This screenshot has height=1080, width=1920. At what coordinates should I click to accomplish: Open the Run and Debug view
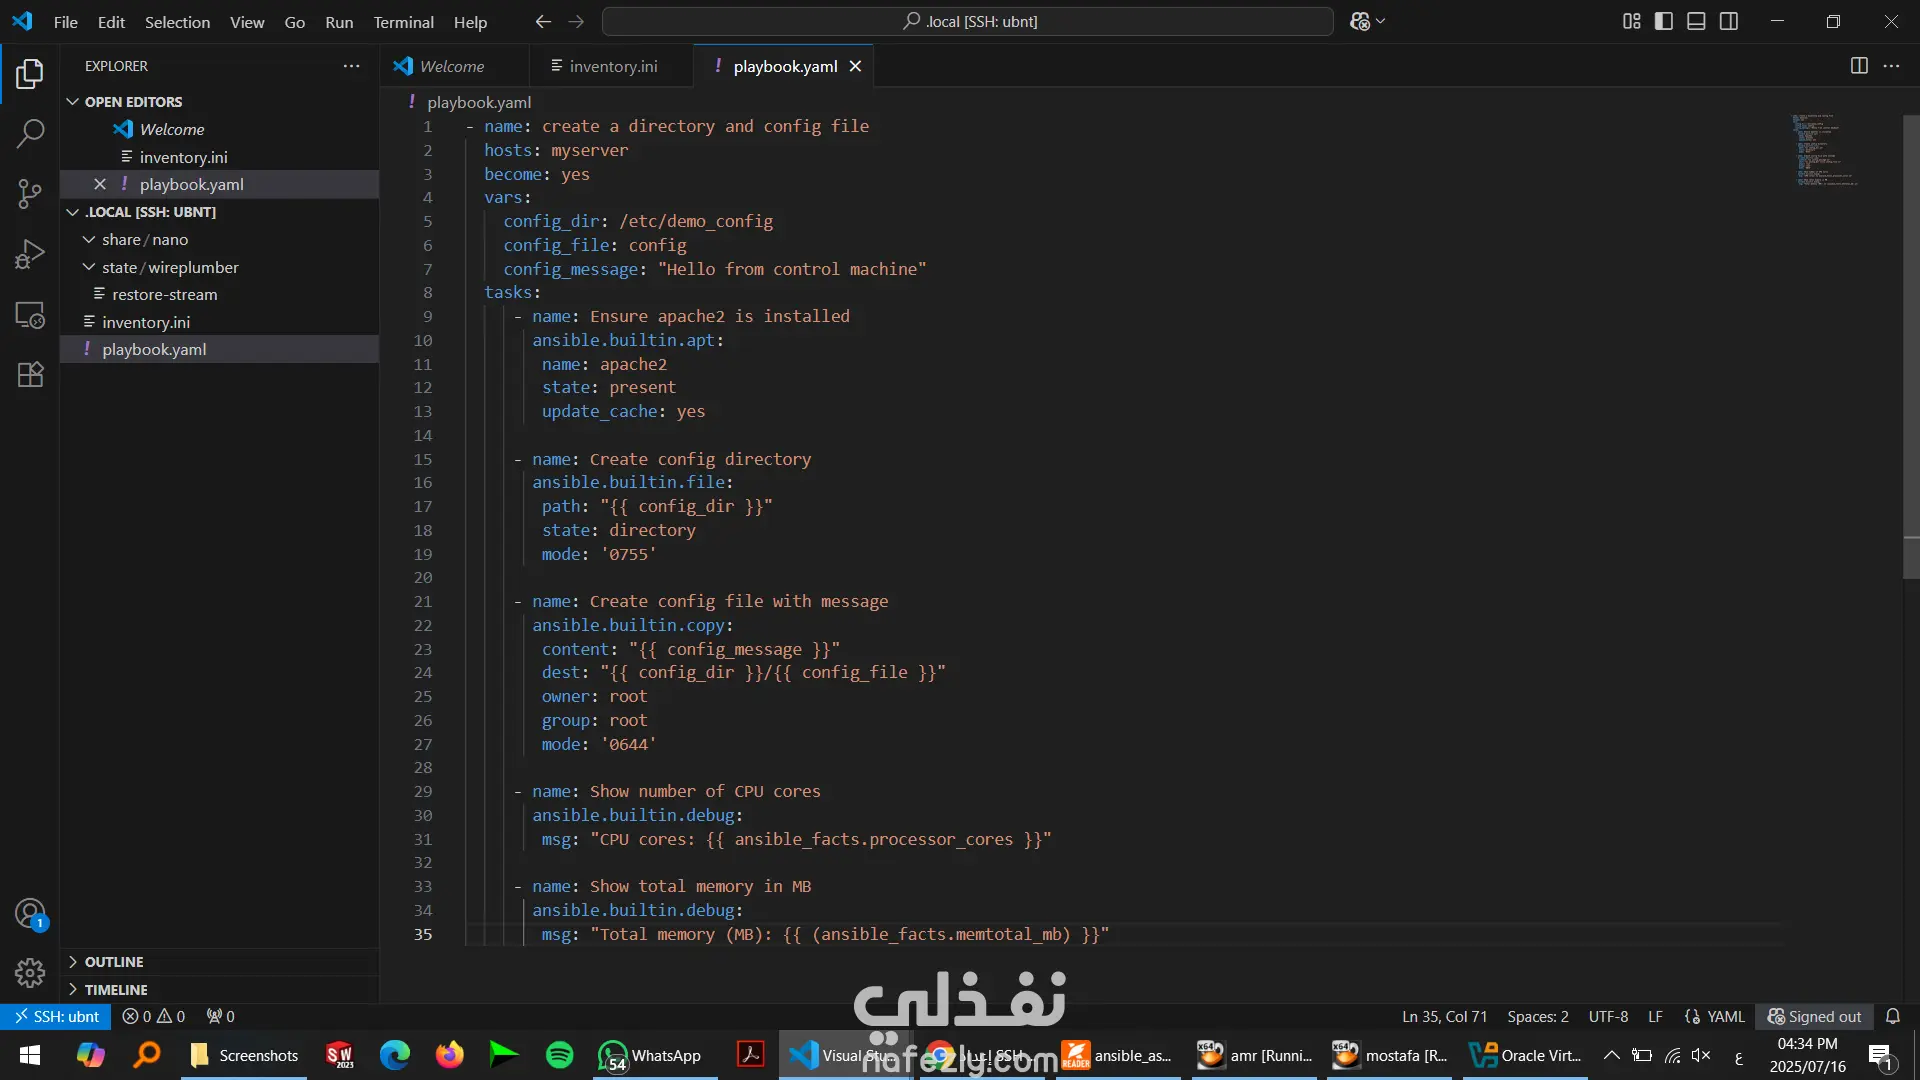(x=30, y=254)
